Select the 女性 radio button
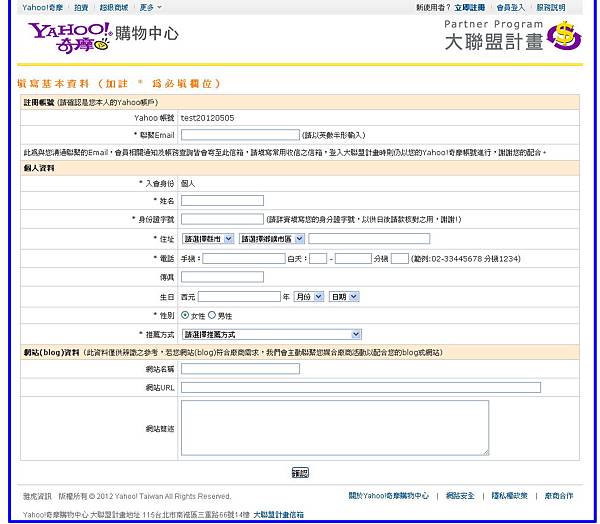The height and width of the screenshot is (524, 600). pyautogui.click(x=185, y=315)
